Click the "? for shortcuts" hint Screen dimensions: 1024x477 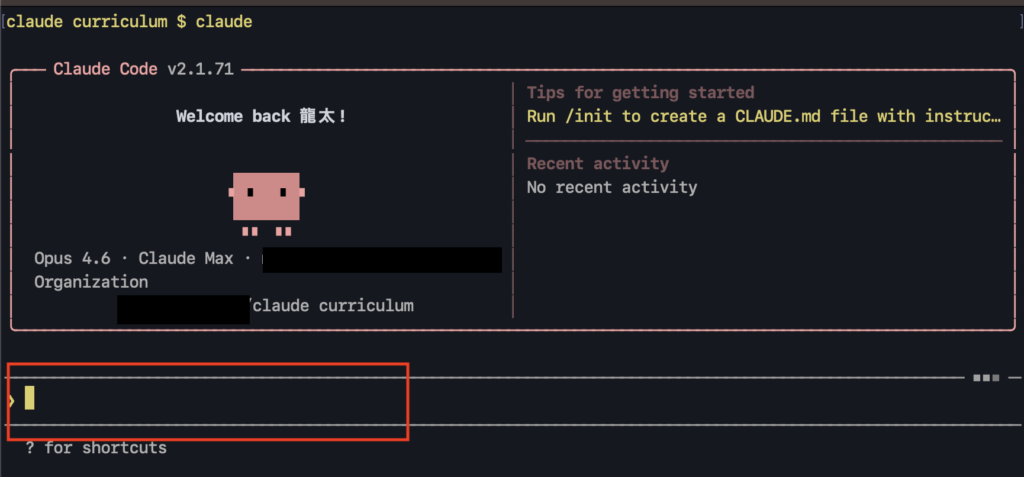[96, 448]
